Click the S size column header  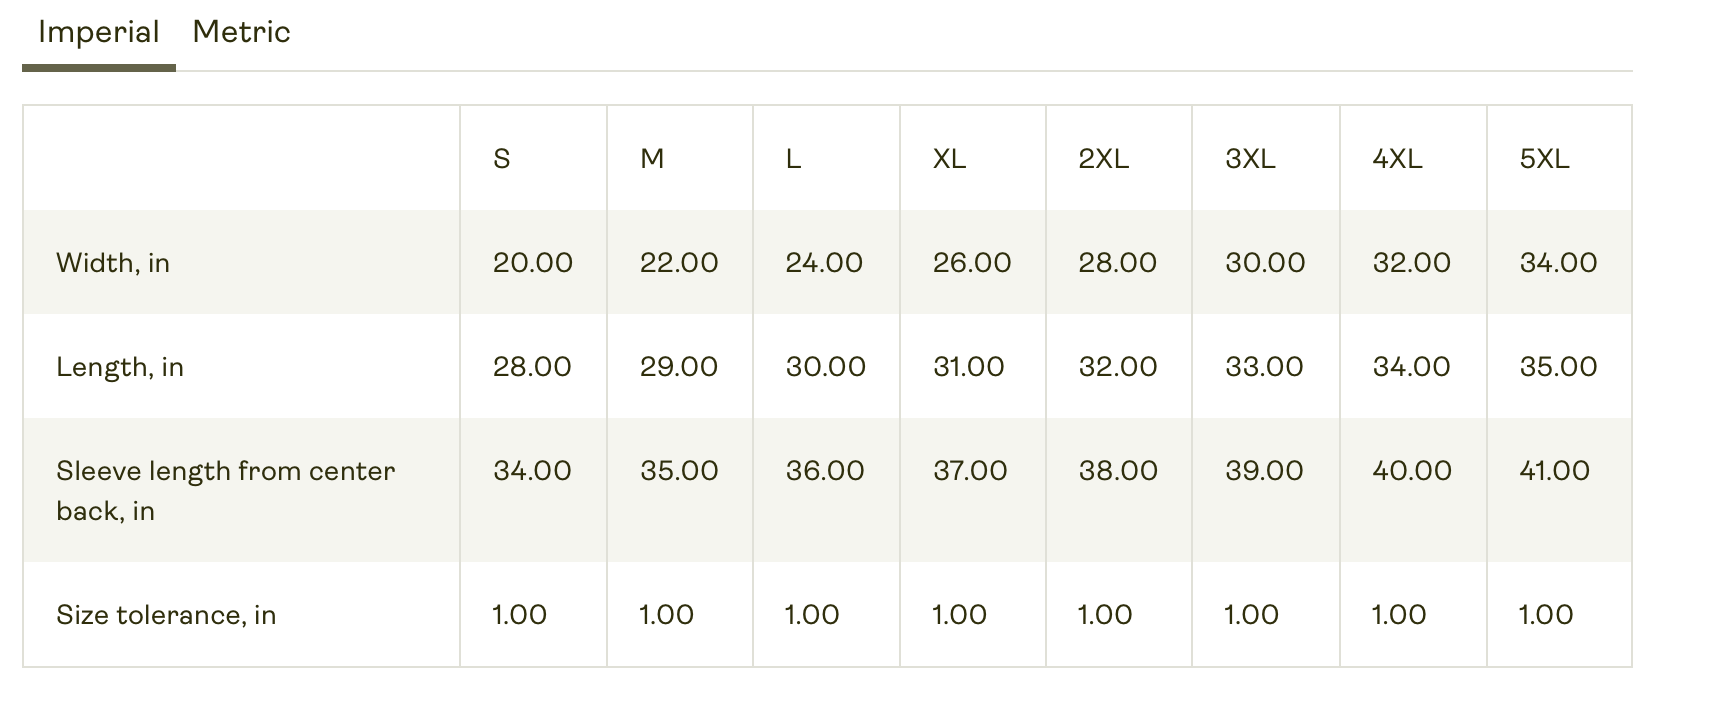[501, 157]
